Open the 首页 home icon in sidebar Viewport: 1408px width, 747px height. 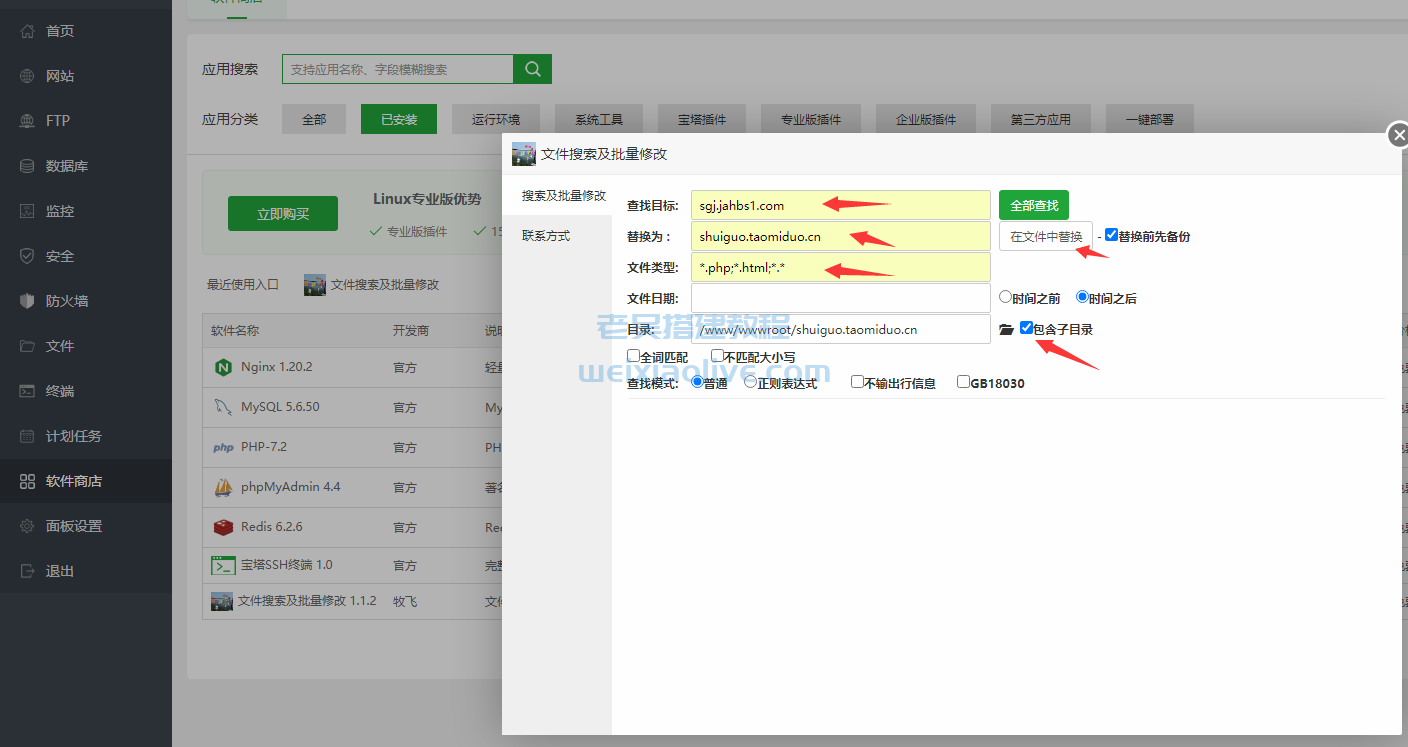coord(28,31)
